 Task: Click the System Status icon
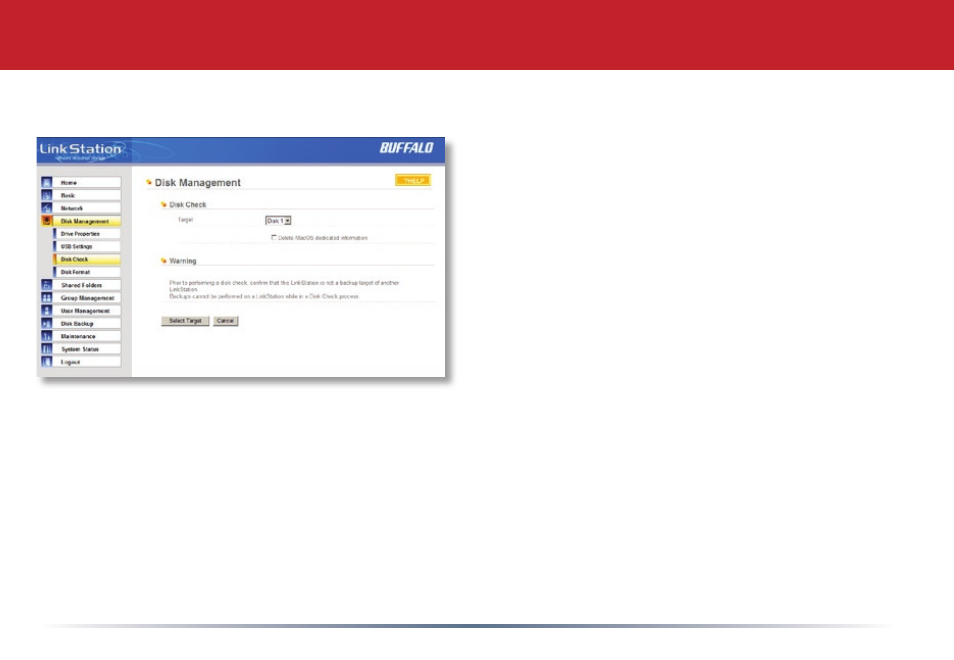click(46, 349)
